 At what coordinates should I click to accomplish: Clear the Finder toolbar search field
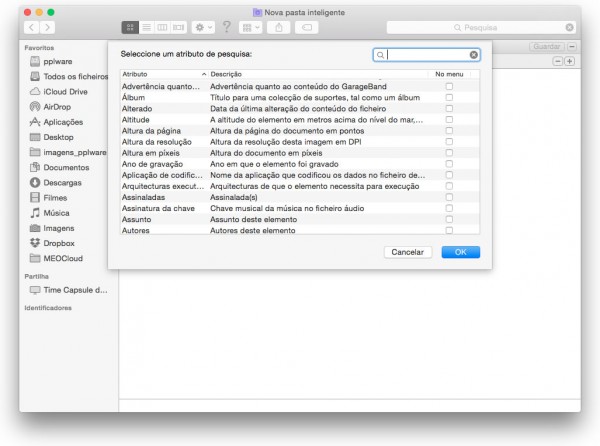click(569, 28)
